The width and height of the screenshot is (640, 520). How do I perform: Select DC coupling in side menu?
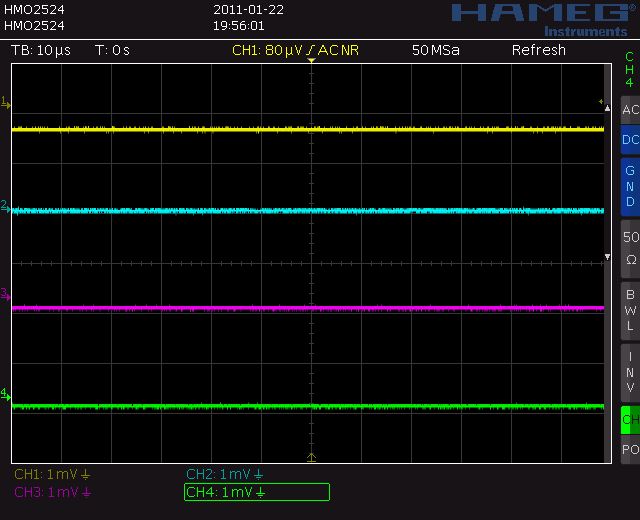tap(629, 140)
